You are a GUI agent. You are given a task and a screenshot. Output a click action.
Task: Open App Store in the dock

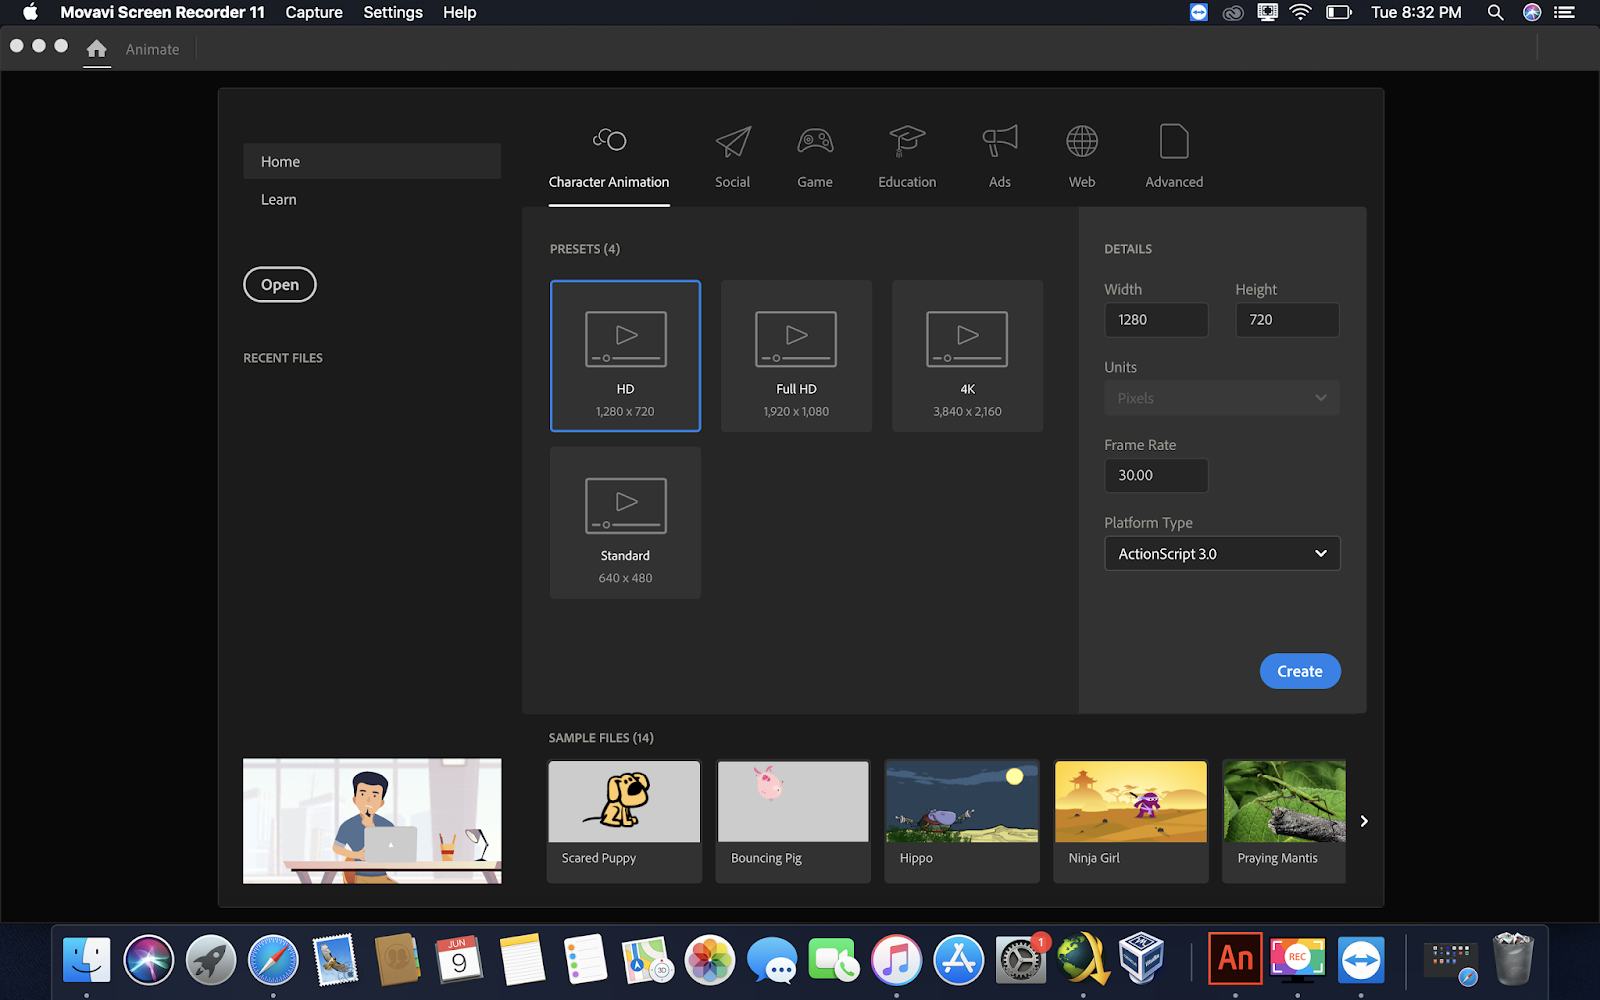coord(958,960)
